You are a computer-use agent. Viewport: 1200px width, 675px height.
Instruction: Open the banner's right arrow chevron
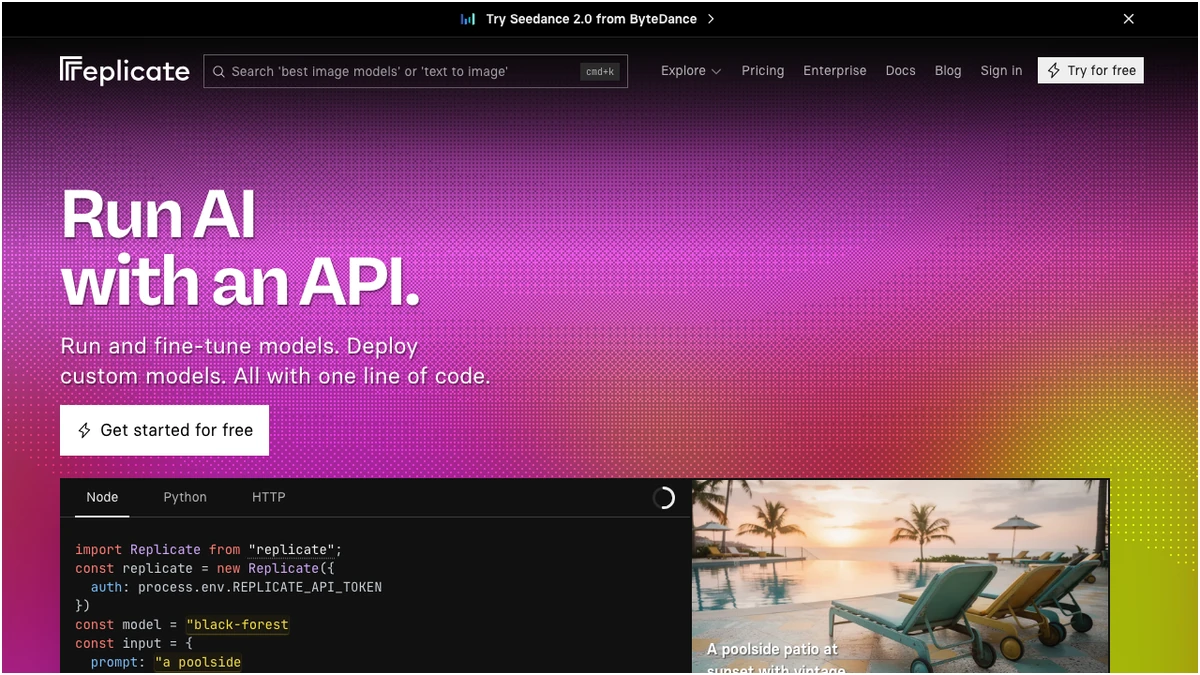[711, 19]
